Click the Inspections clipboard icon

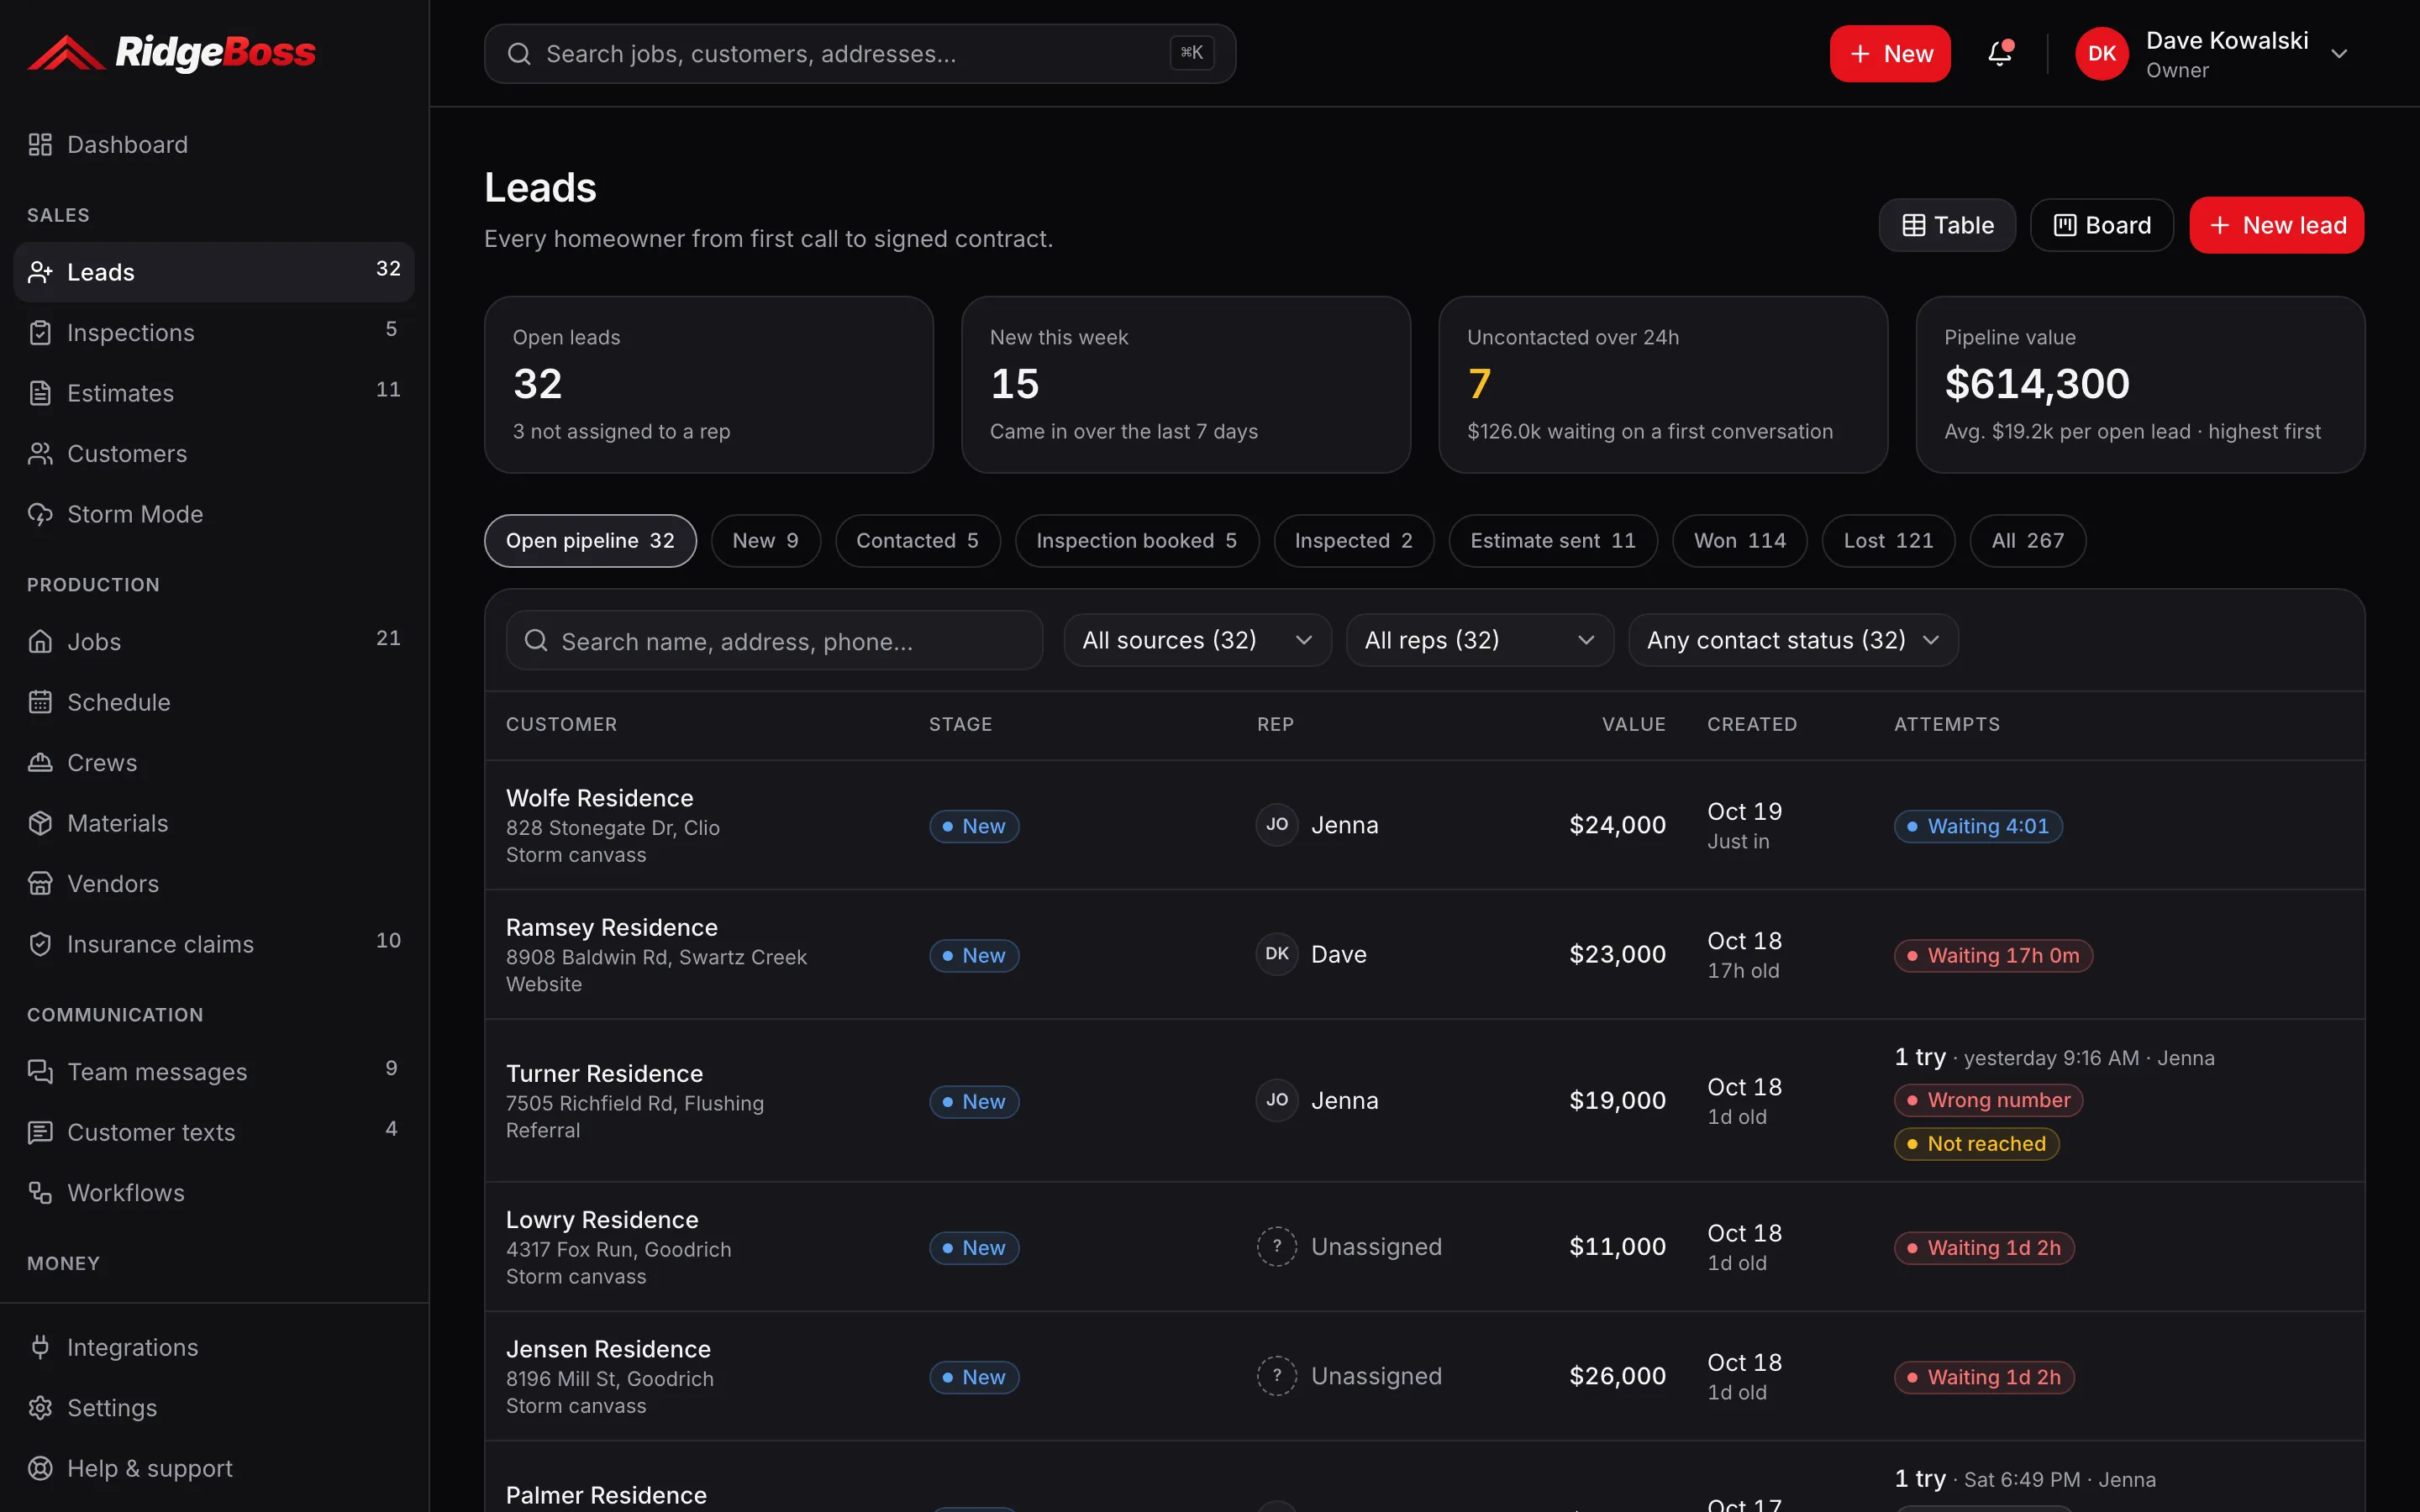40,333
